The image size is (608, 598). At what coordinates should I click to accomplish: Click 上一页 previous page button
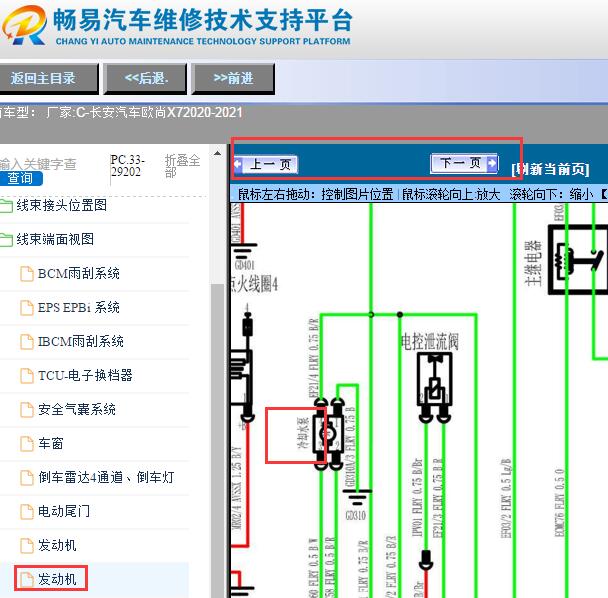pyautogui.click(x=266, y=164)
